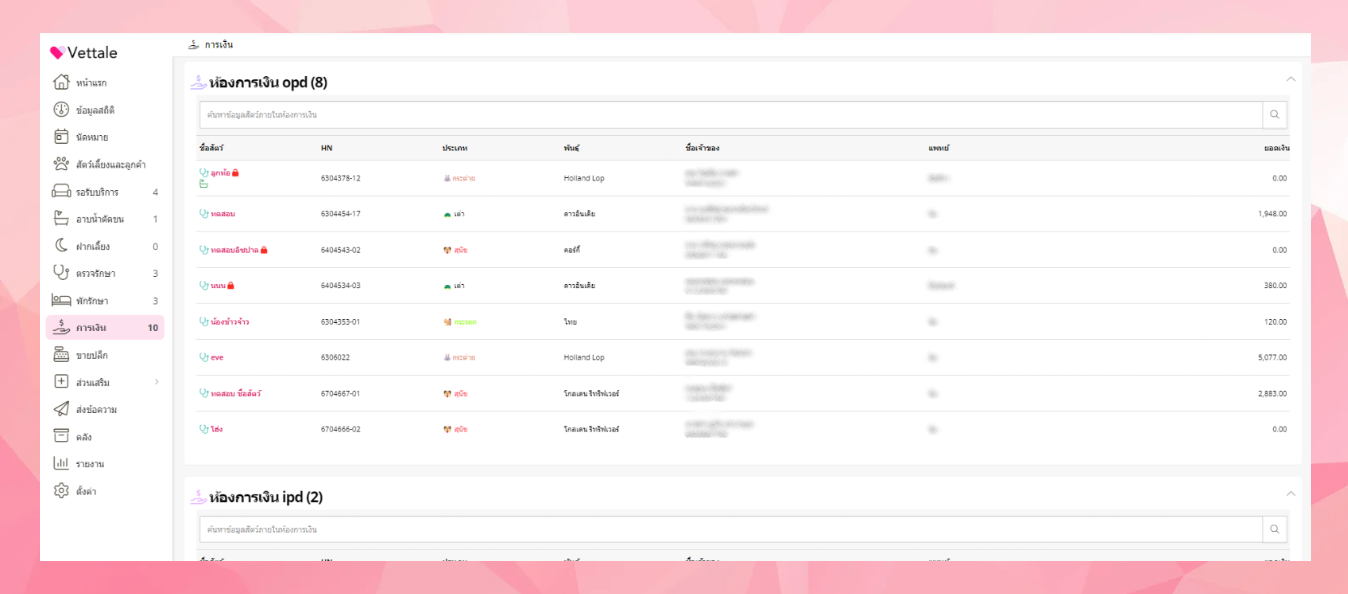Image resolution: width=1348 pixels, height=594 pixels.
Task: Click hand-with-money icon in การเงิน breadcrumb
Action: (x=194, y=45)
